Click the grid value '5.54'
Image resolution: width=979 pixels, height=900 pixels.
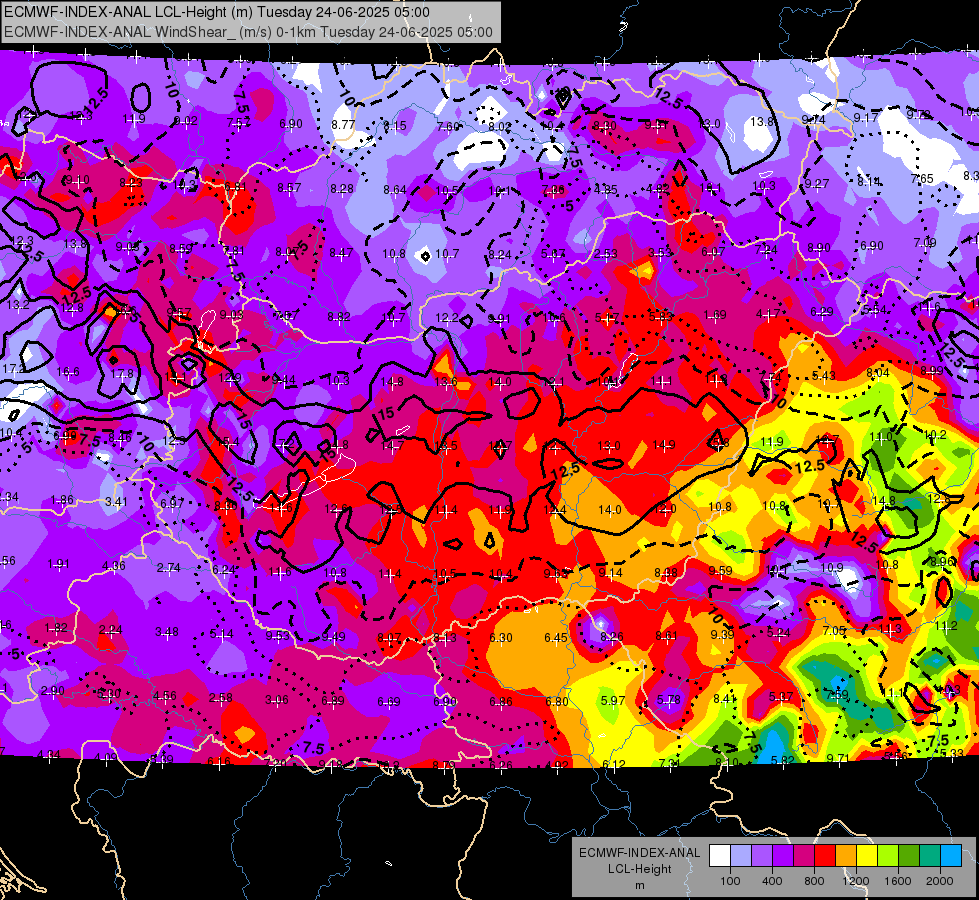[x=875, y=310]
